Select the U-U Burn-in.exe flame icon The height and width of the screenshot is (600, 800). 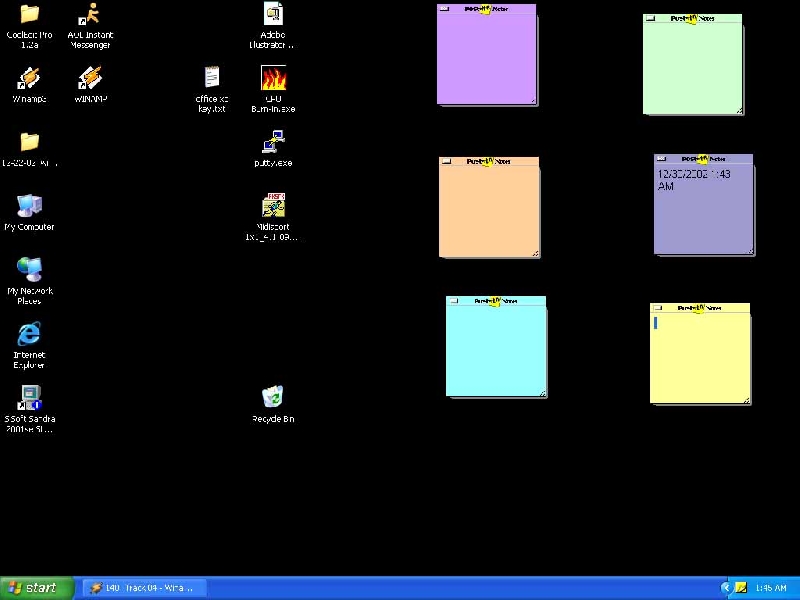[273, 79]
